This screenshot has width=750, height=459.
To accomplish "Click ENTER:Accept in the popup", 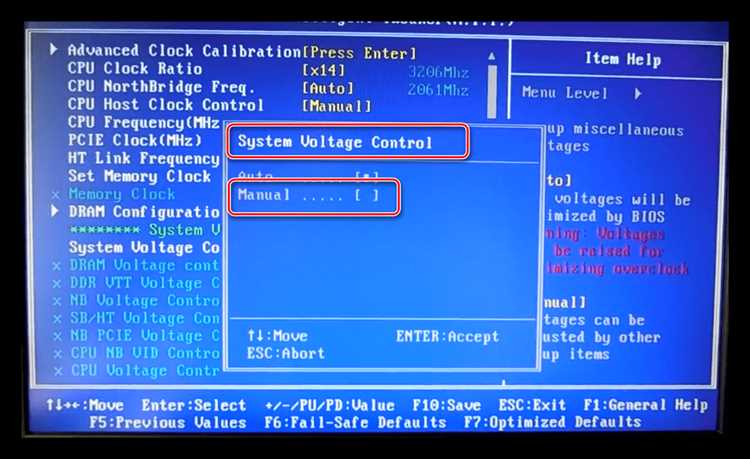I will [x=447, y=337].
